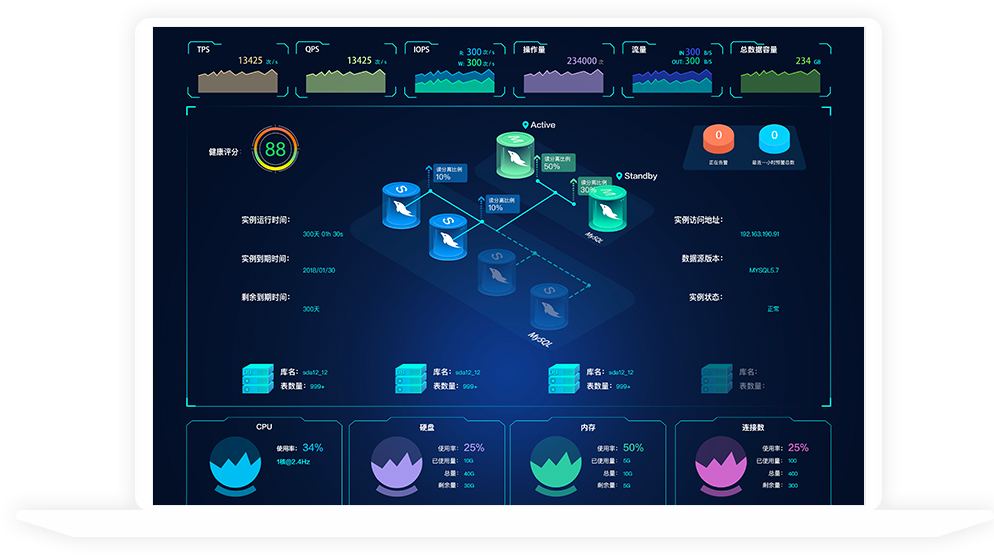
Task: Click the data source version MYSQL5.7
Action: 764,270
